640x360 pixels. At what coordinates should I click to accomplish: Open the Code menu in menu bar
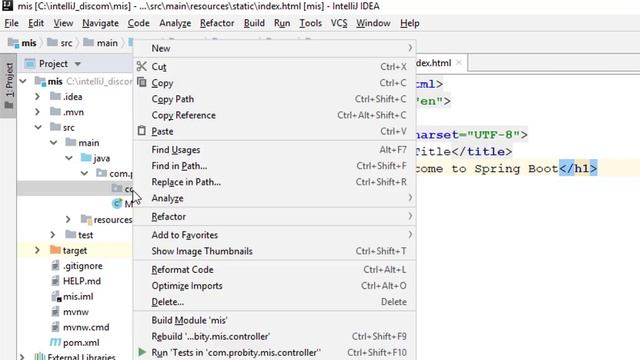138,23
